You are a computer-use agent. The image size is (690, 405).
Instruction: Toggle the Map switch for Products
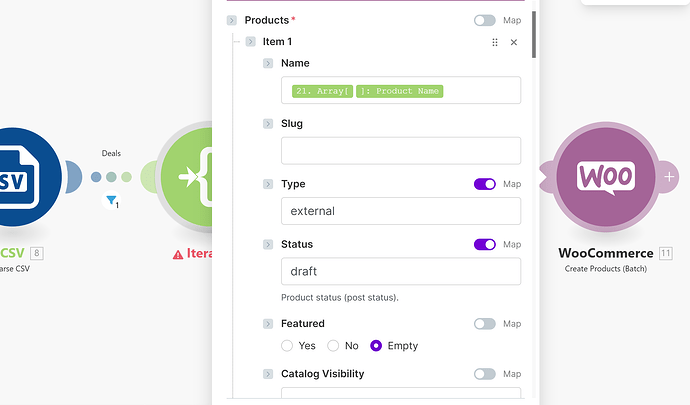point(484,20)
